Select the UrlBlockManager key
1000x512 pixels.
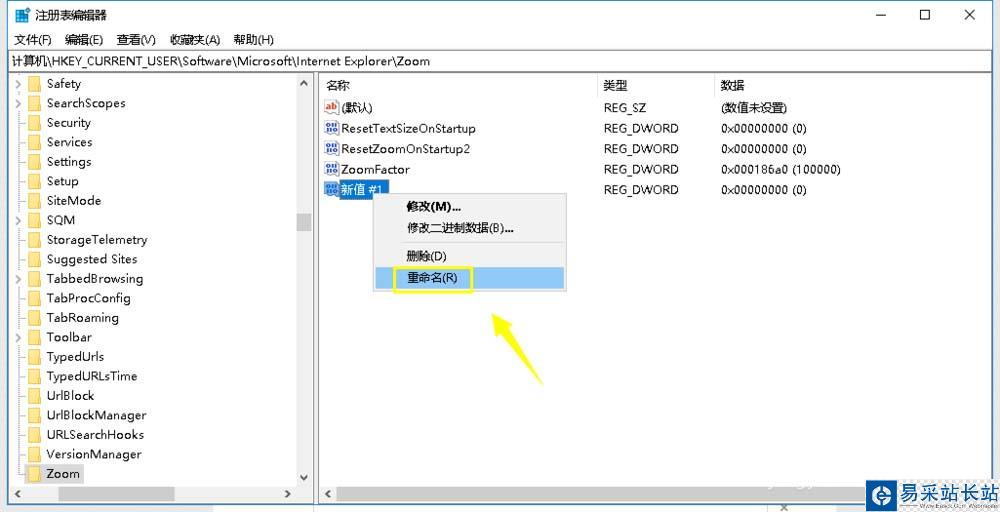coord(96,415)
